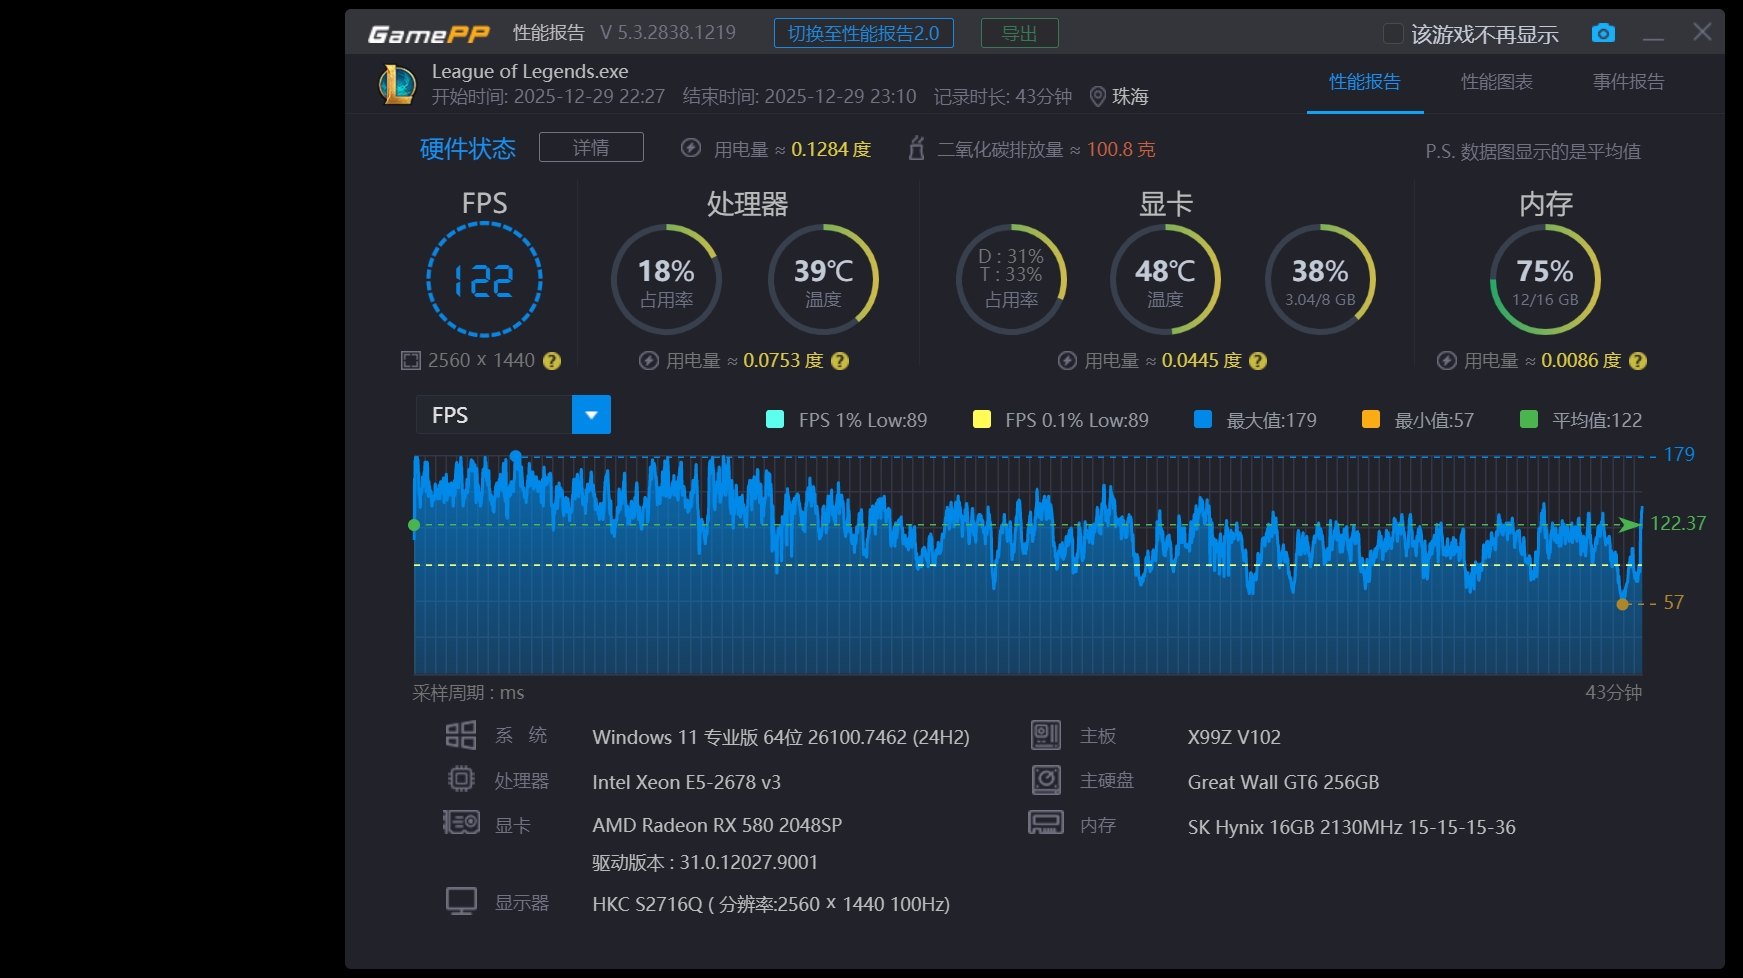This screenshot has width=1743, height=978.
Task: Open the FPS chart metric dropdown arrow
Action: click(591, 415)
